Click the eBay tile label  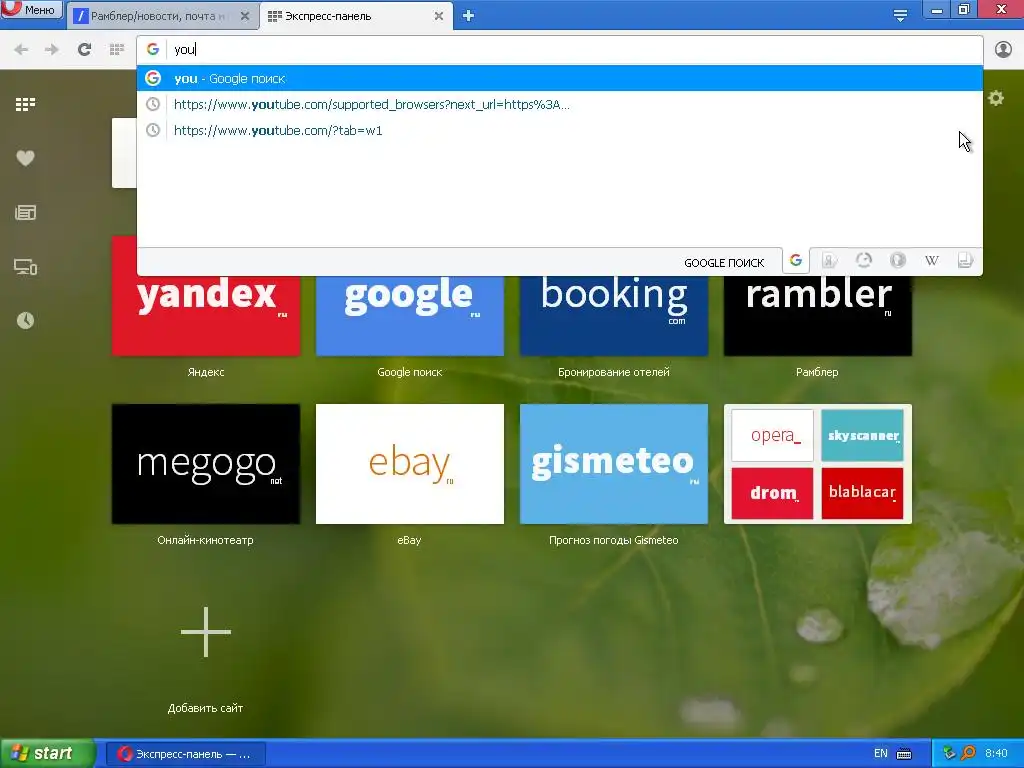click(409, 540)
